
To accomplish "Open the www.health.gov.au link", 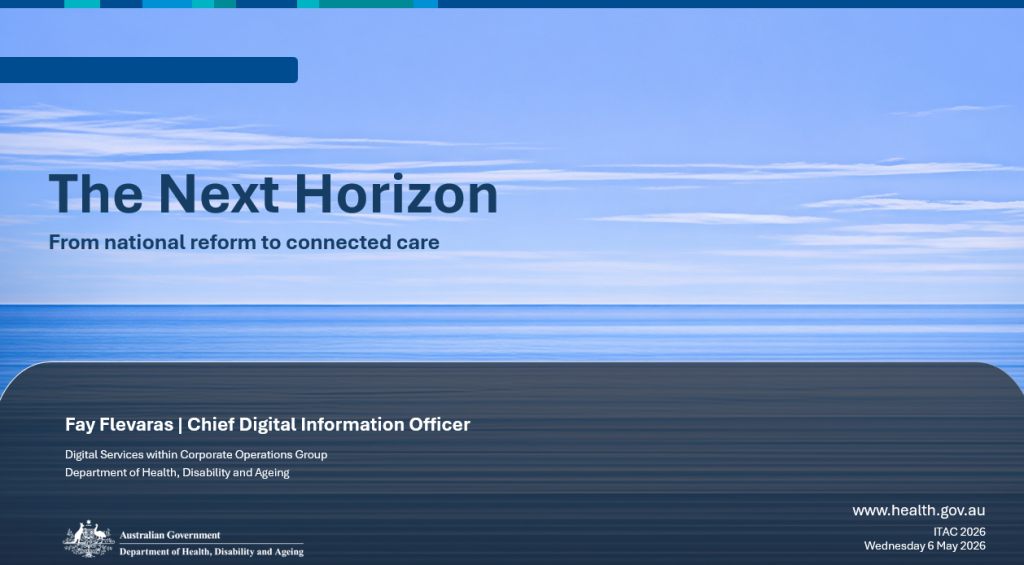I will point(918,510).
